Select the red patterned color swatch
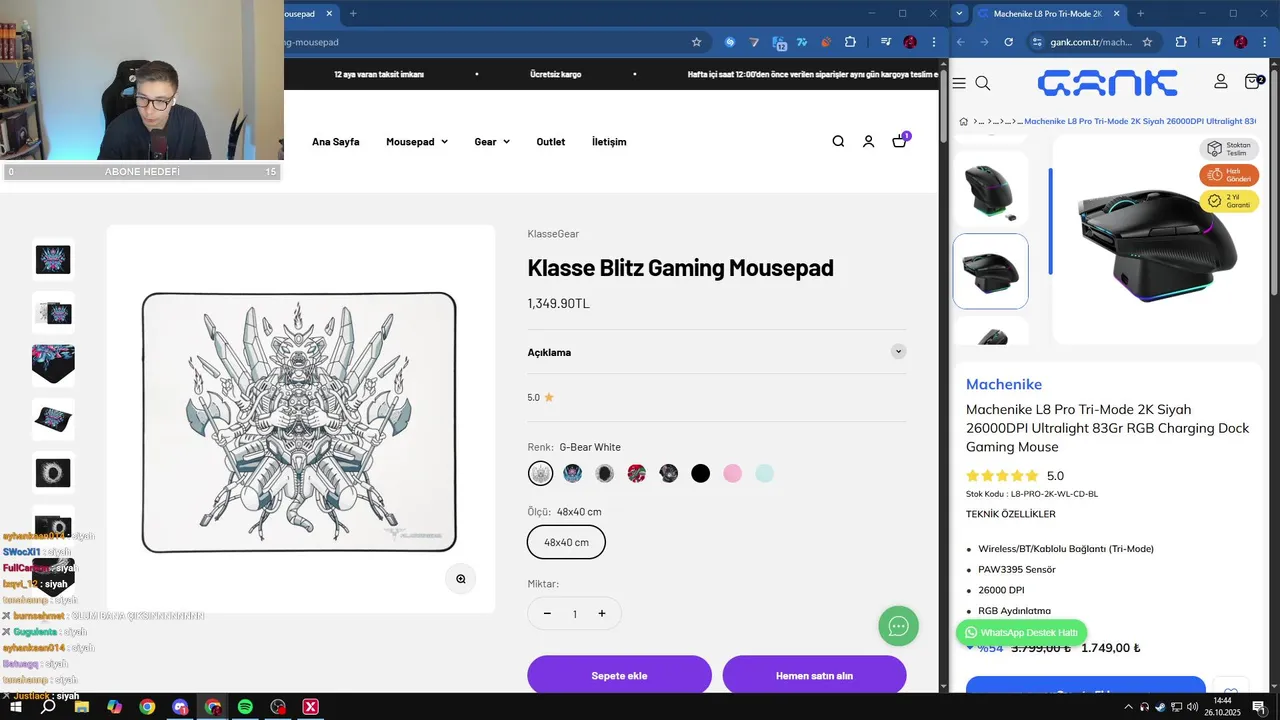Image resolution: width=1280 pixels, height=720 pixels. 637,474
